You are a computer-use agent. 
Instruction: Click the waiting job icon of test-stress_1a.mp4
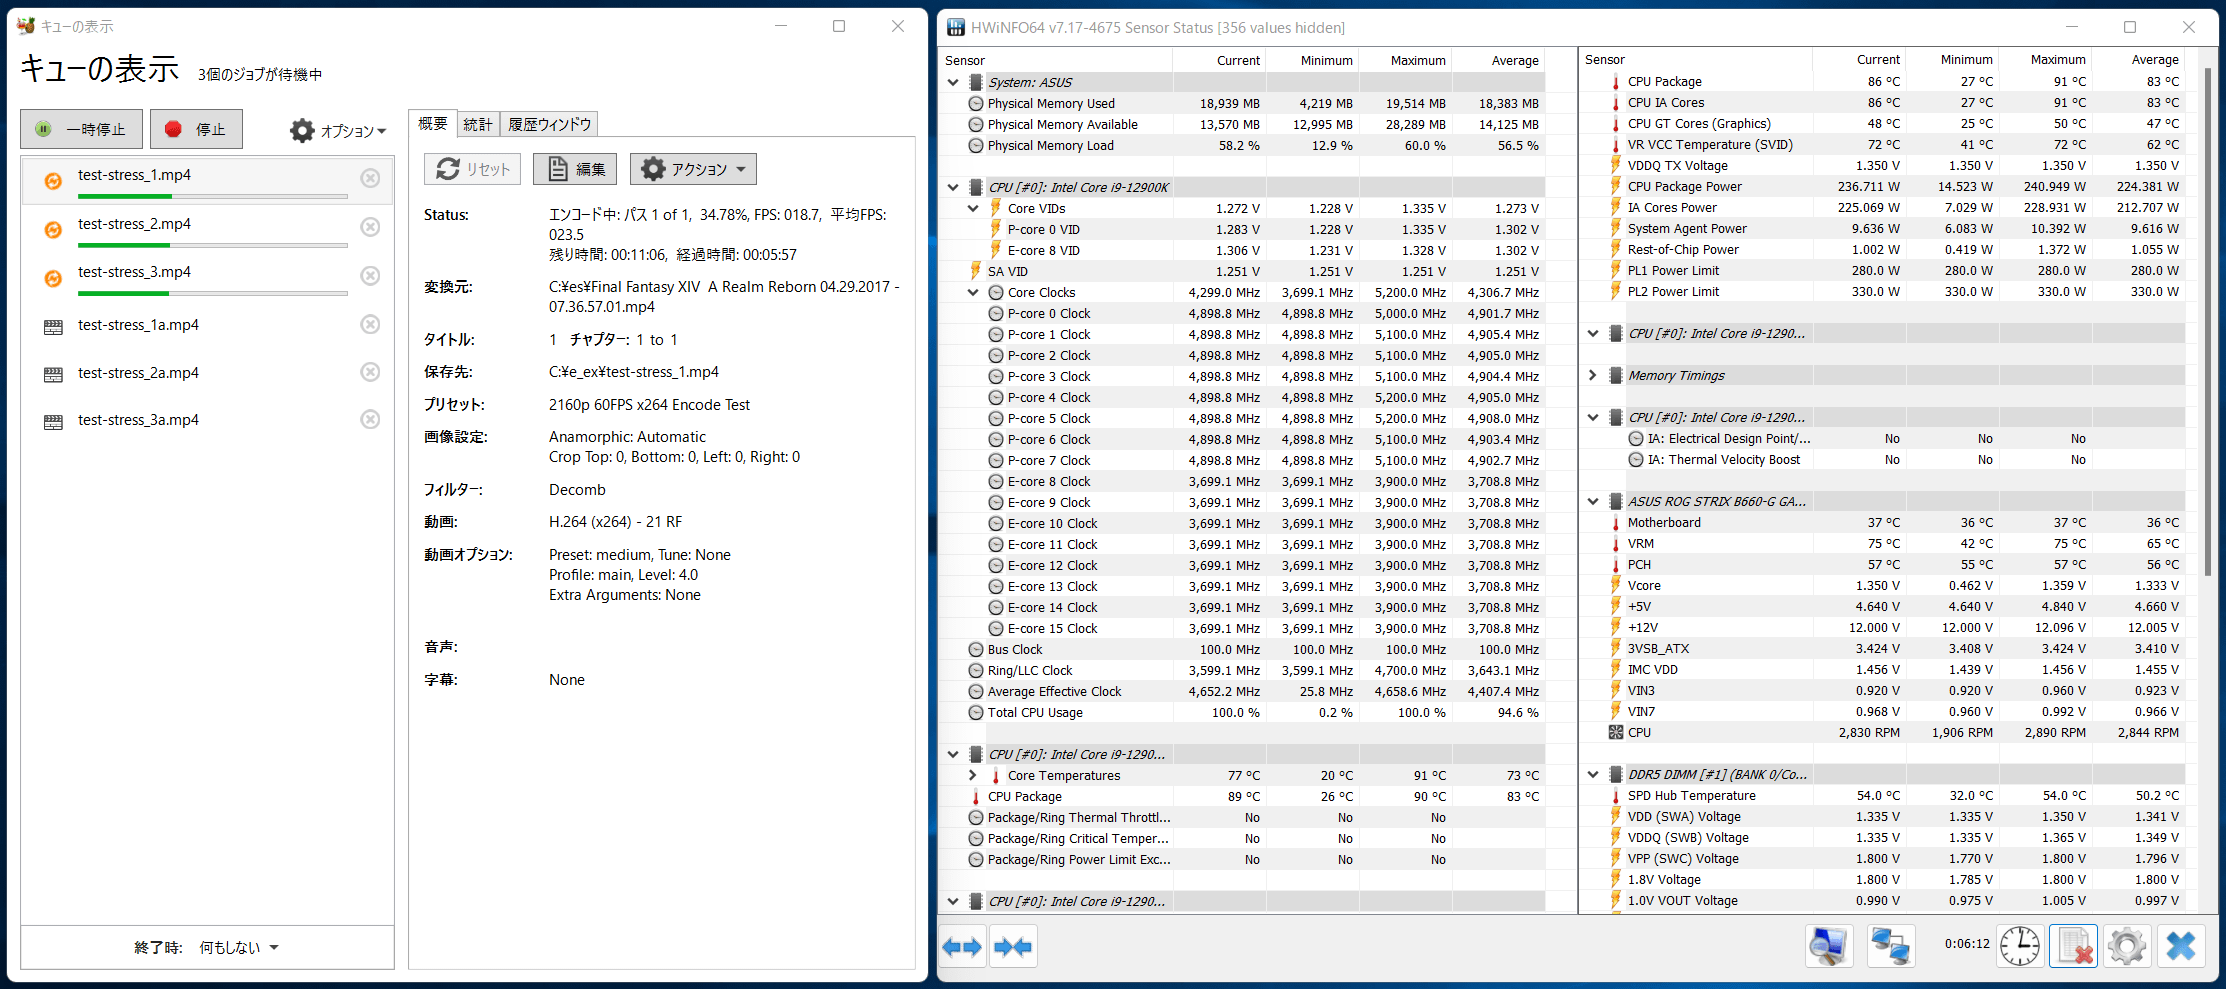click(x=53, y=327)
